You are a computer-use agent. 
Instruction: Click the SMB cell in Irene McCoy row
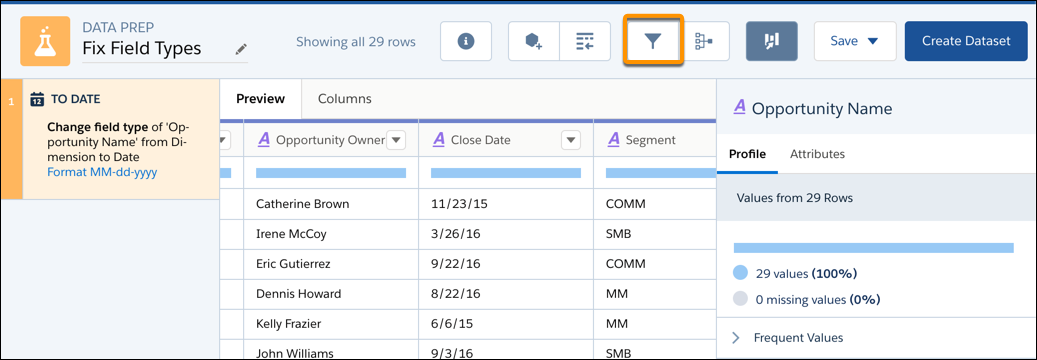coord(655,234)
